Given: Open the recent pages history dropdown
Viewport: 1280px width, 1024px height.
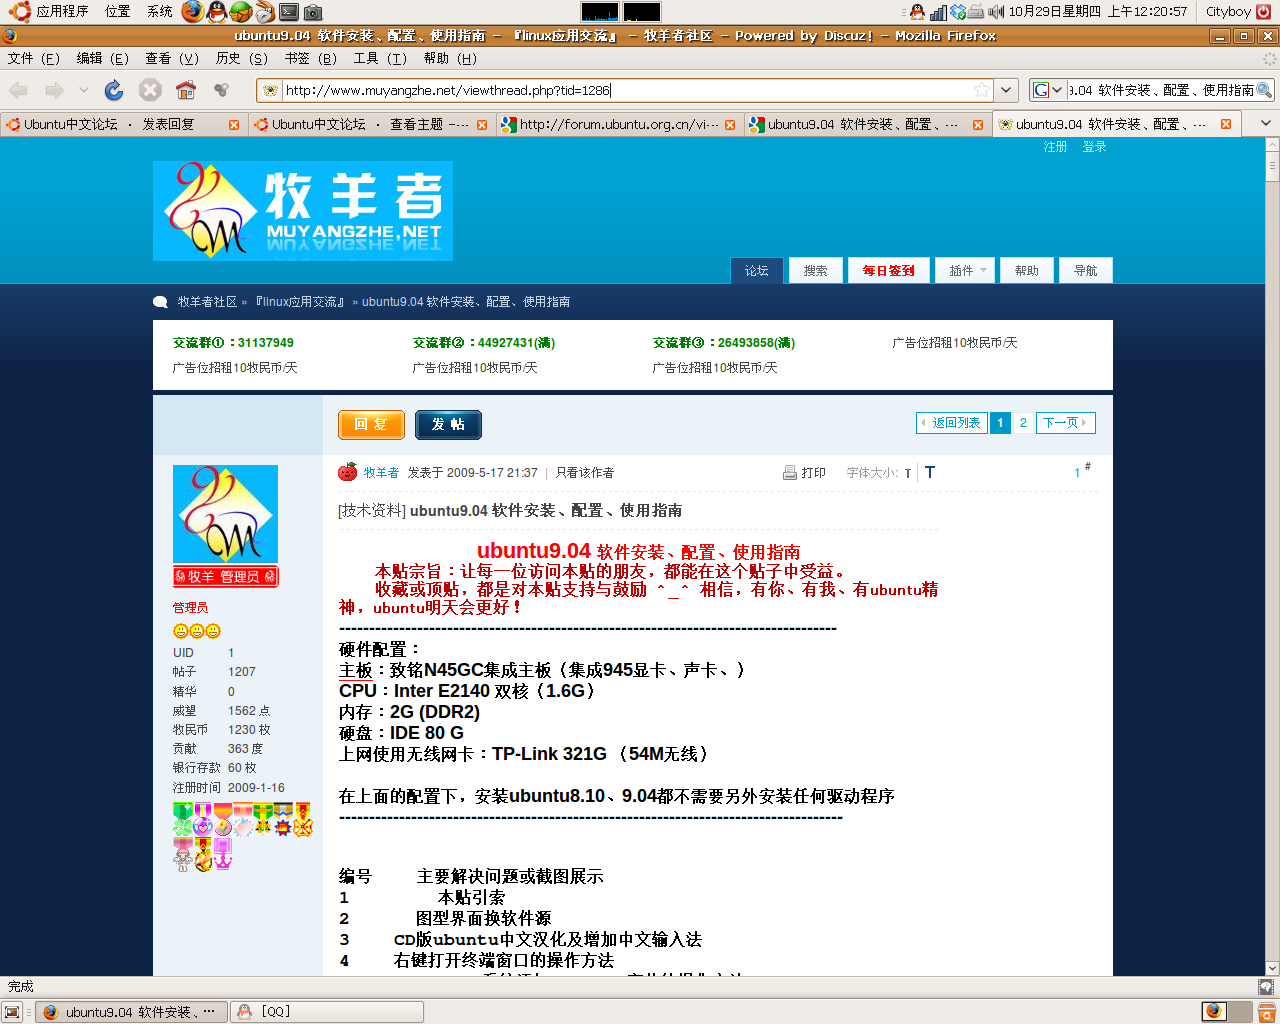Looking at the screenshot, I should (84, 91).
